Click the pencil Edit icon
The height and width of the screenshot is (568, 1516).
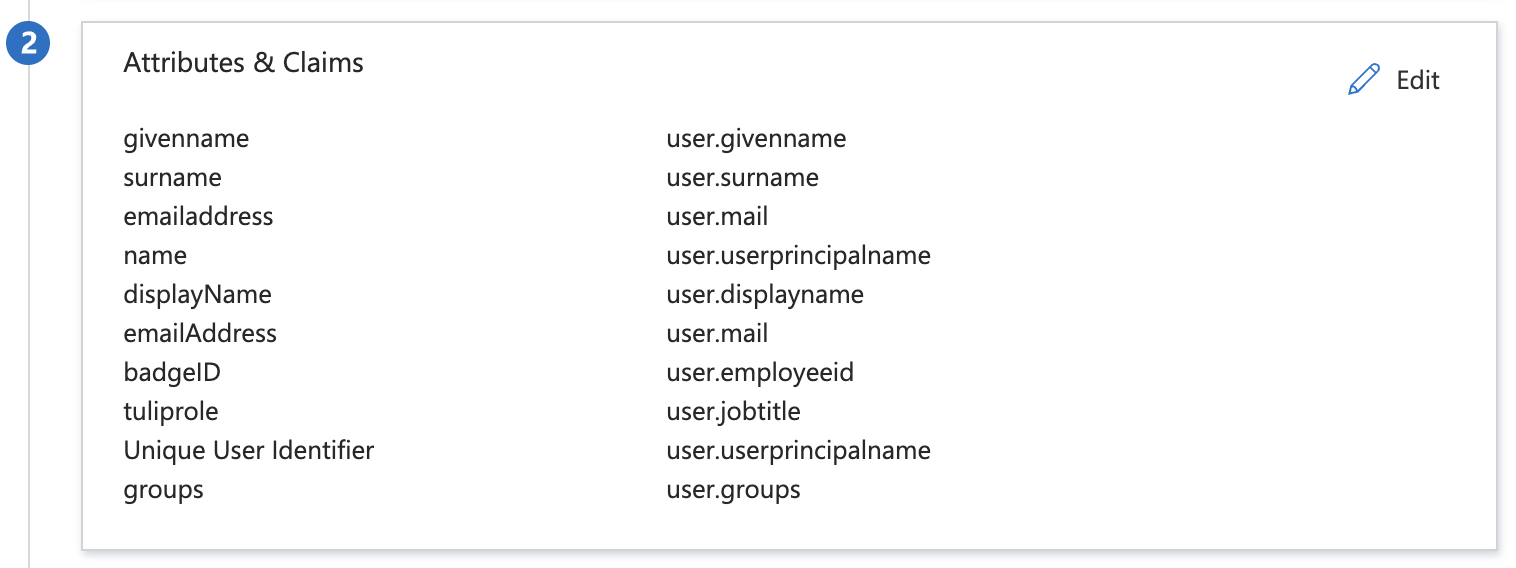pos(1363,80)
